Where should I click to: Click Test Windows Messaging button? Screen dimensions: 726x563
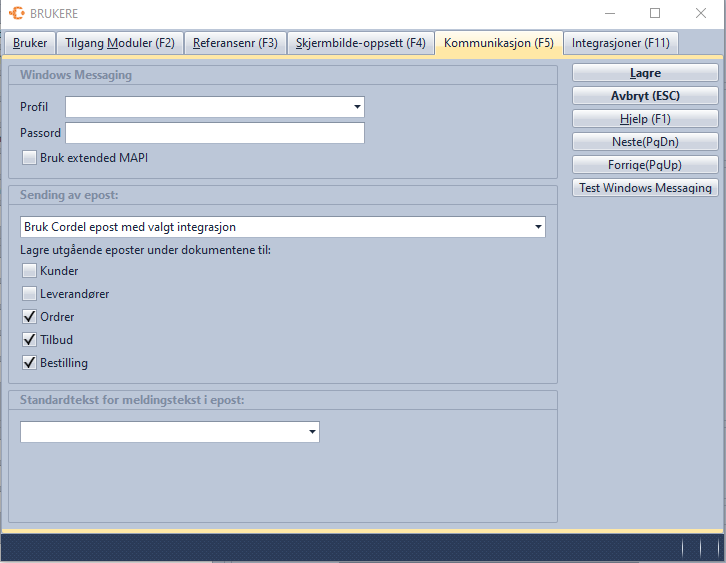[x=645, y=188]
